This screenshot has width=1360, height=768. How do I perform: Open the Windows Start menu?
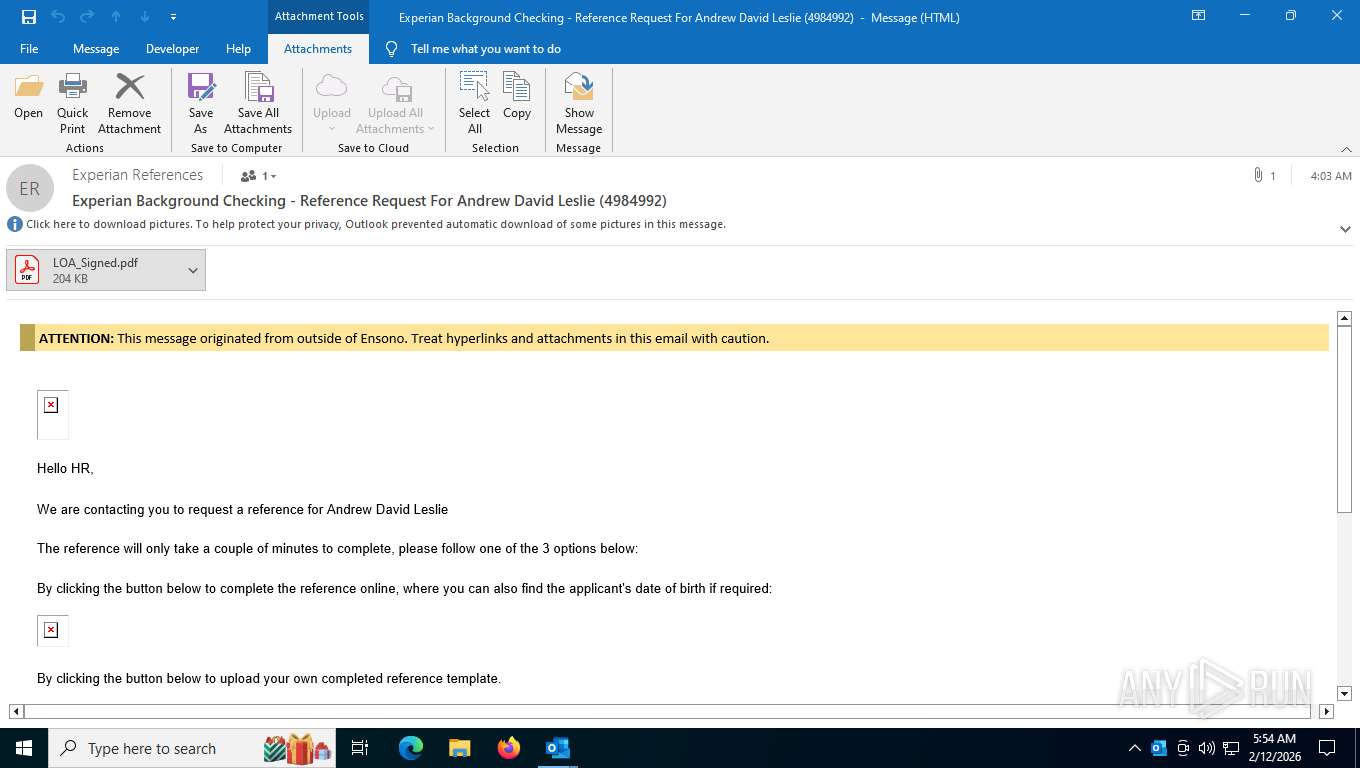(x=23, y=748)
